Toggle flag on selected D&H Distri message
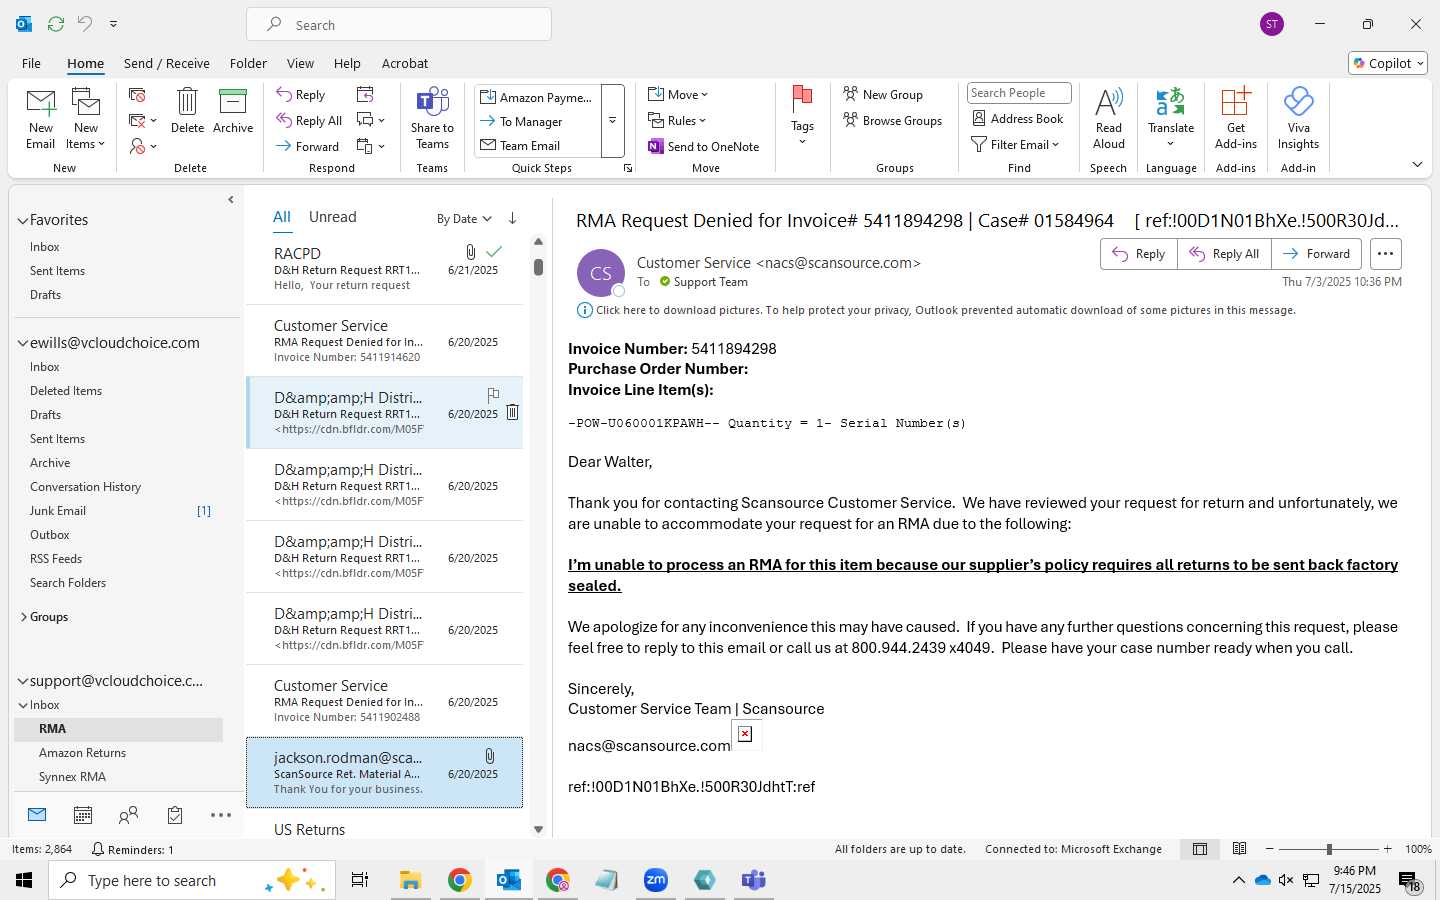 pyautogui.click(x=493, y=395)
